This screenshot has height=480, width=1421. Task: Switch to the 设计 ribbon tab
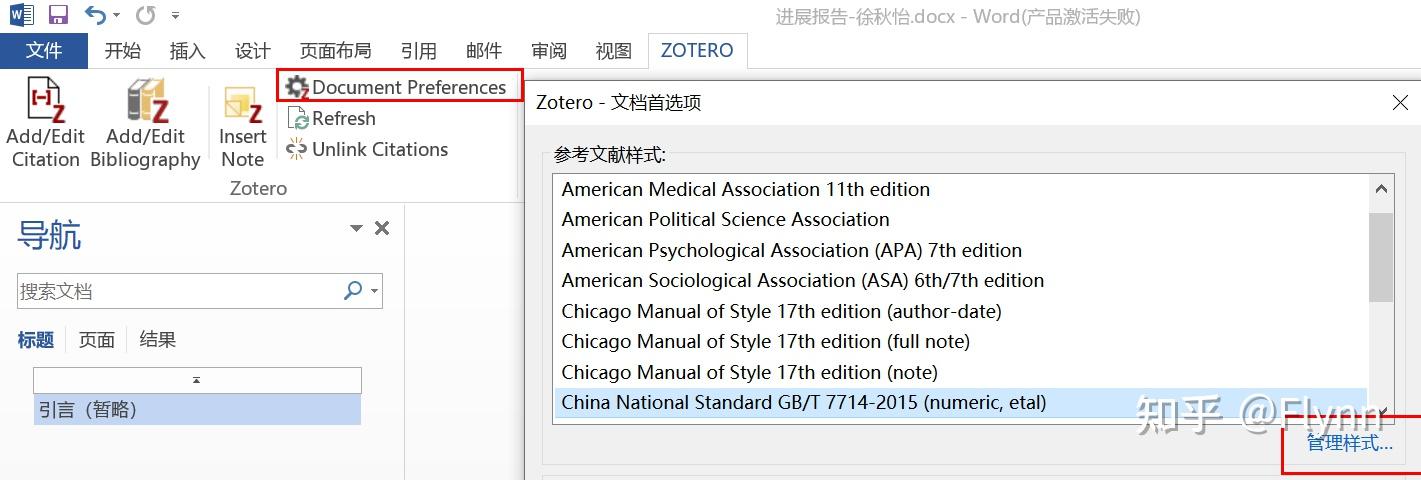[253, 51]
